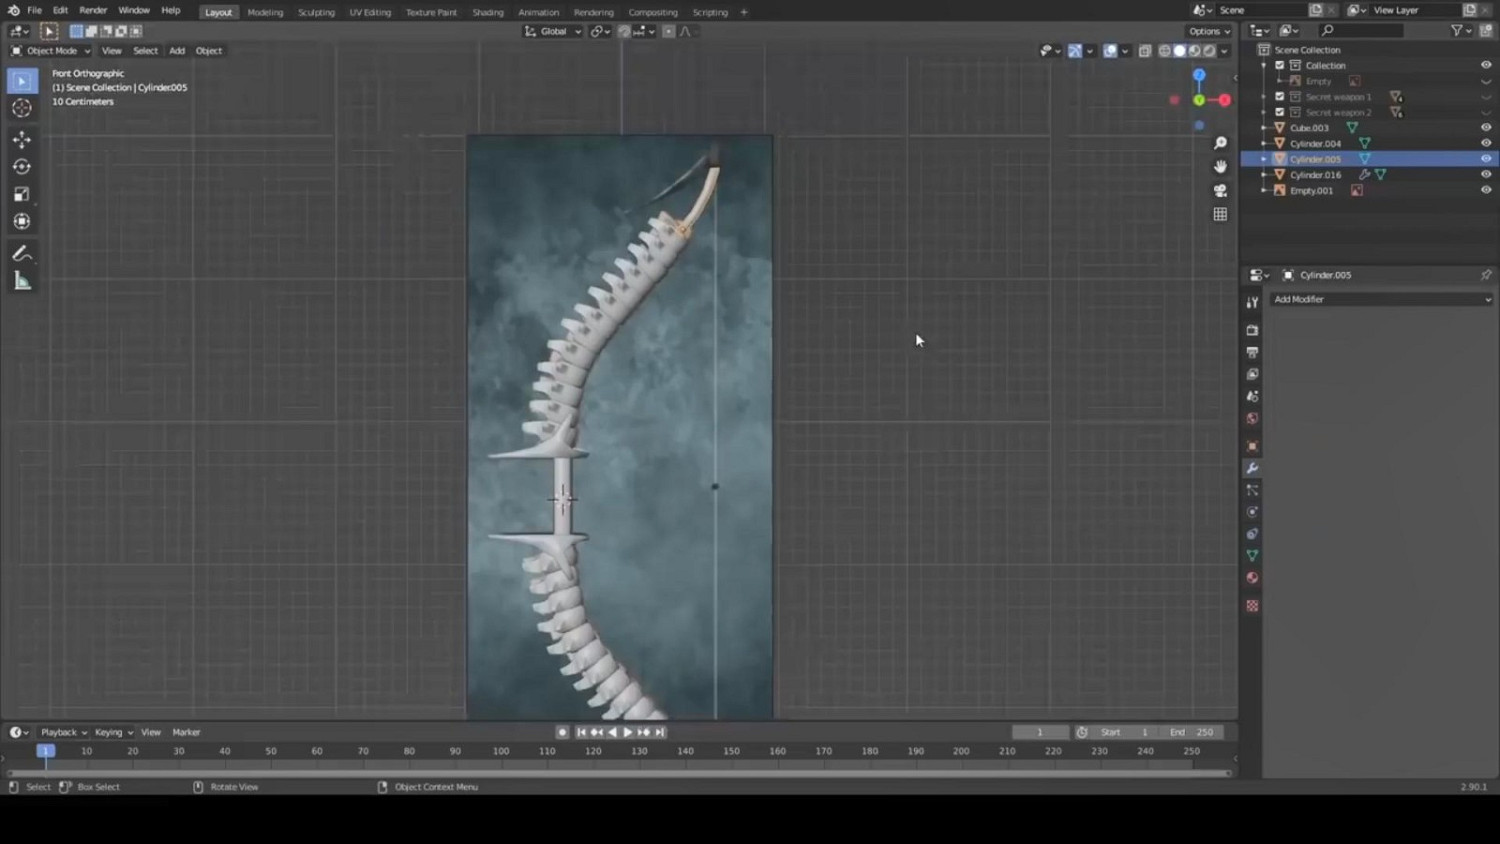
Task: Toggle camera view icon in viewport
Action: (1220, 191)
